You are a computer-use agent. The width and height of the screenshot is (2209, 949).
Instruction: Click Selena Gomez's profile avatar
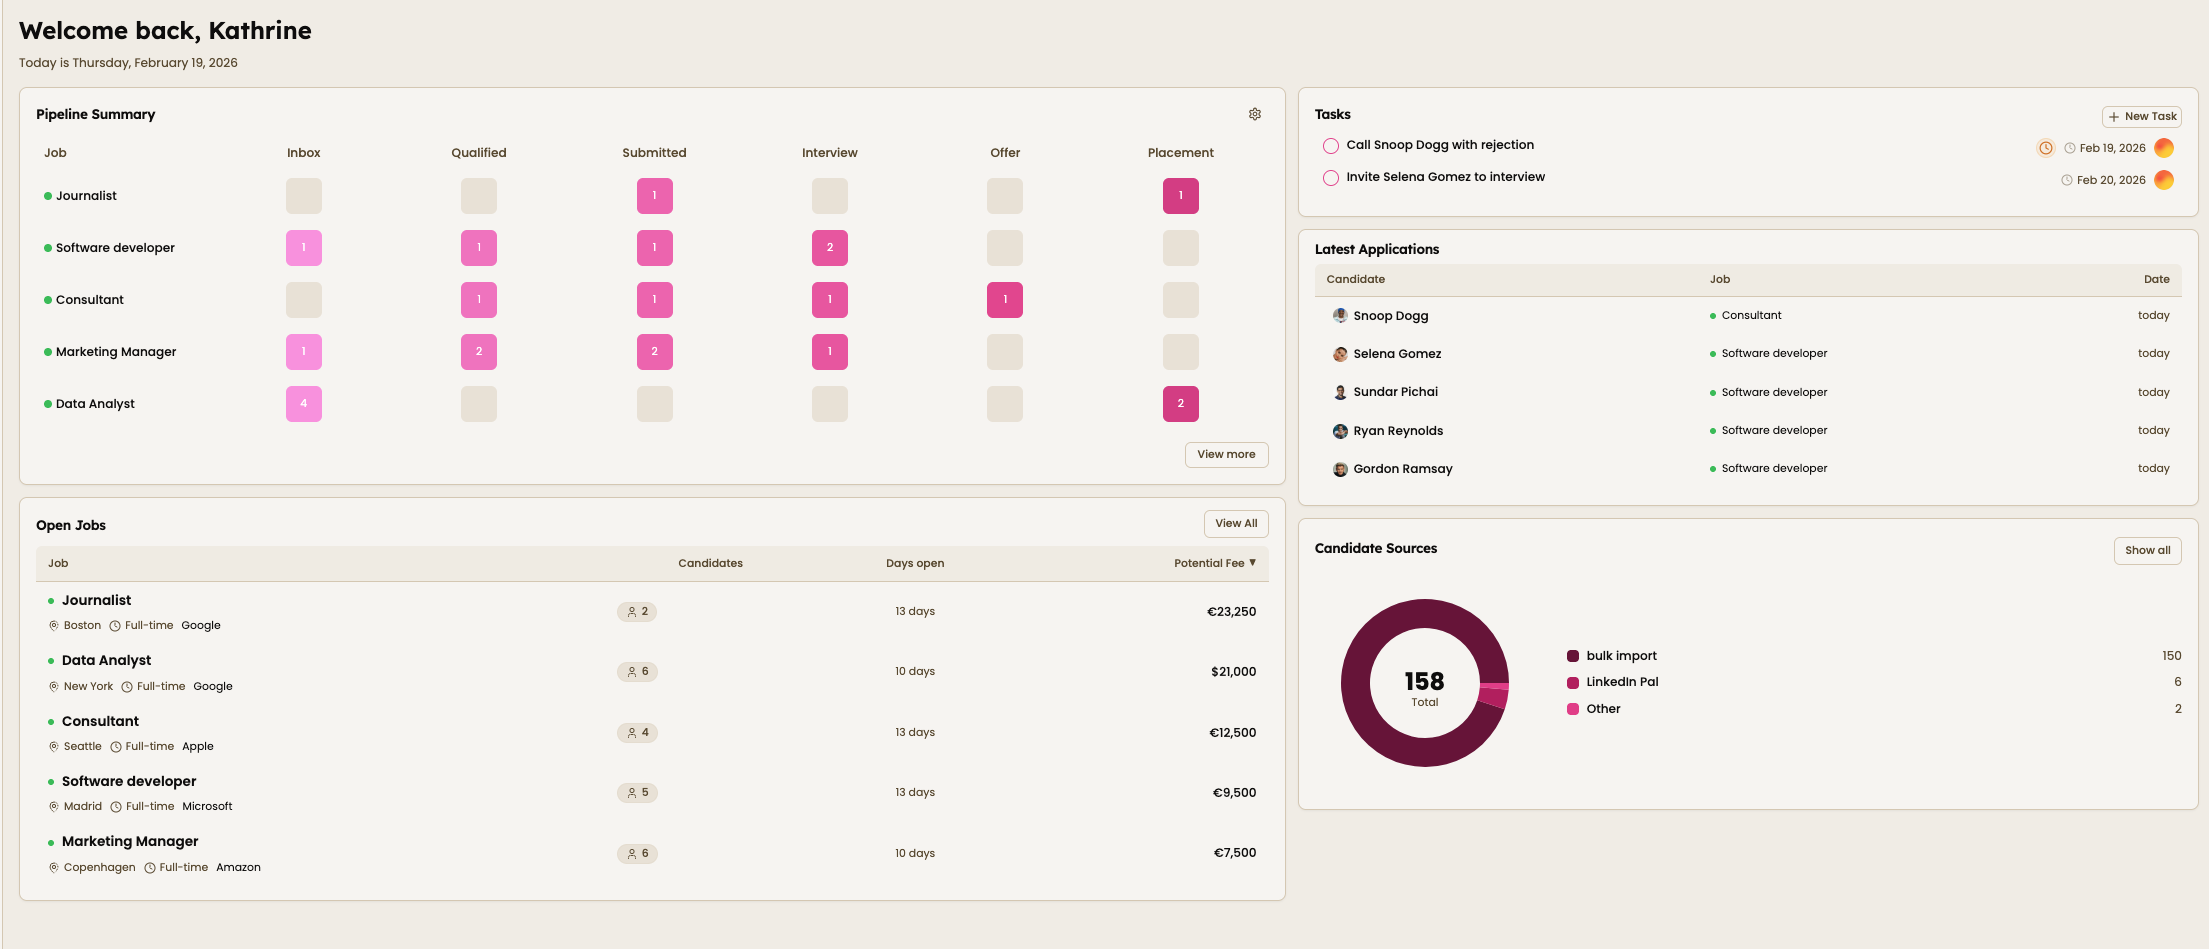[1340, 354]
